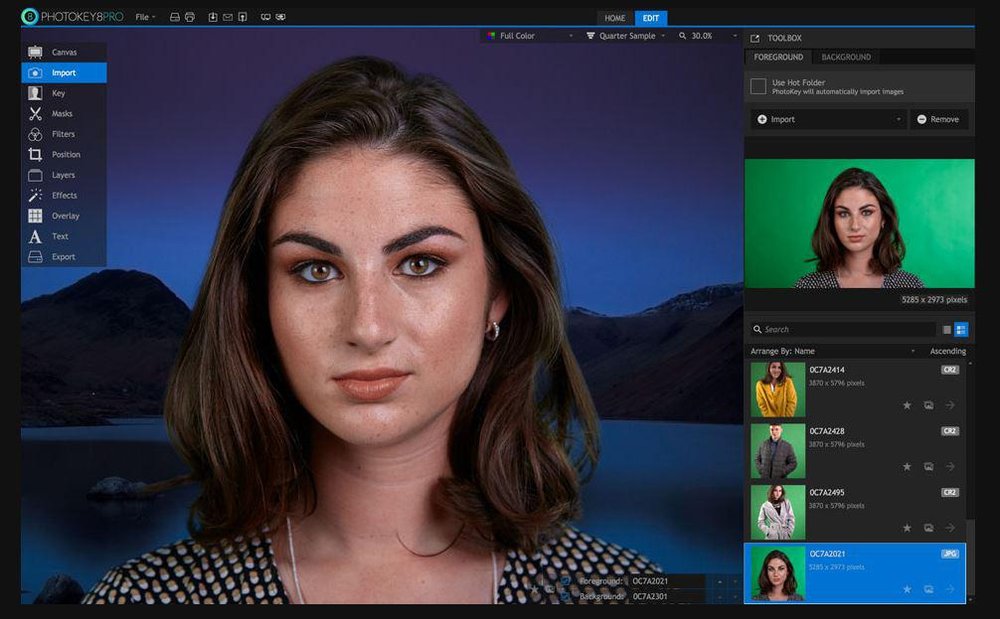Screen dimensions: 1000x619
Task: Open the Quarter Sample quality dropdown
Action: point(626,36)
